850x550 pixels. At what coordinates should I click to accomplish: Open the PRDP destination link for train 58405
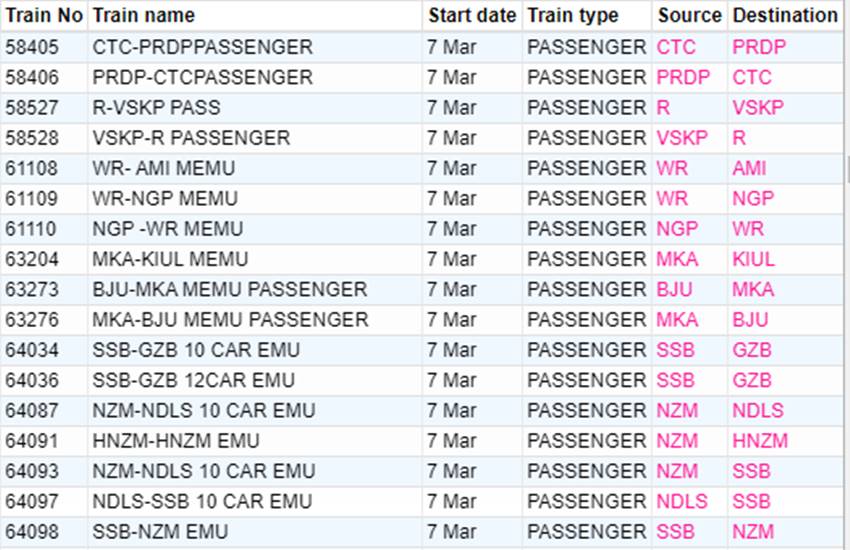pos(759,47)
